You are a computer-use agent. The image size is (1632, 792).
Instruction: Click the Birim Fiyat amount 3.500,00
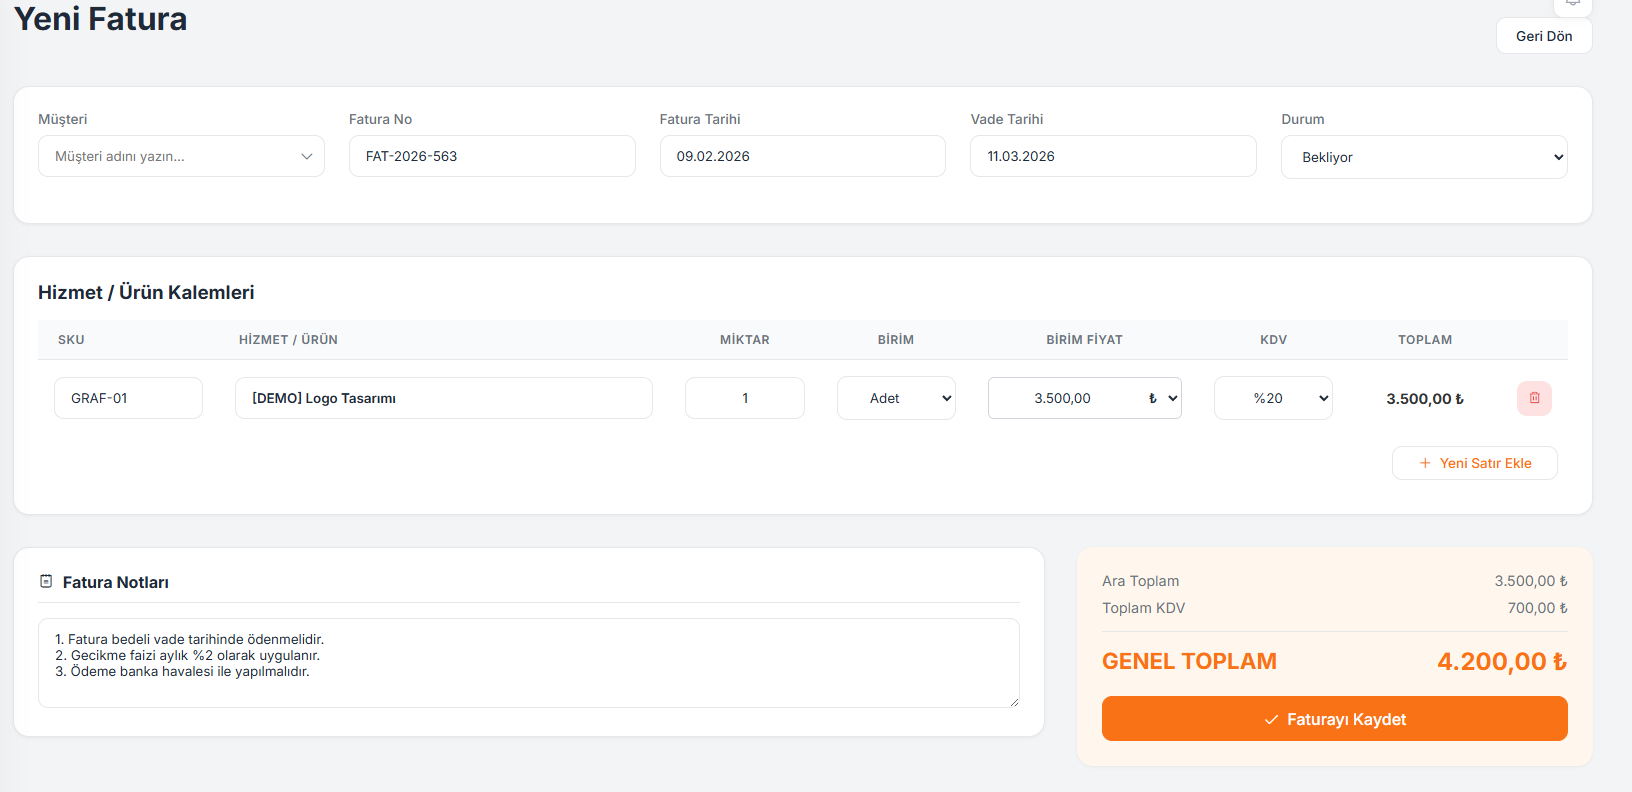click(1063, 398)
